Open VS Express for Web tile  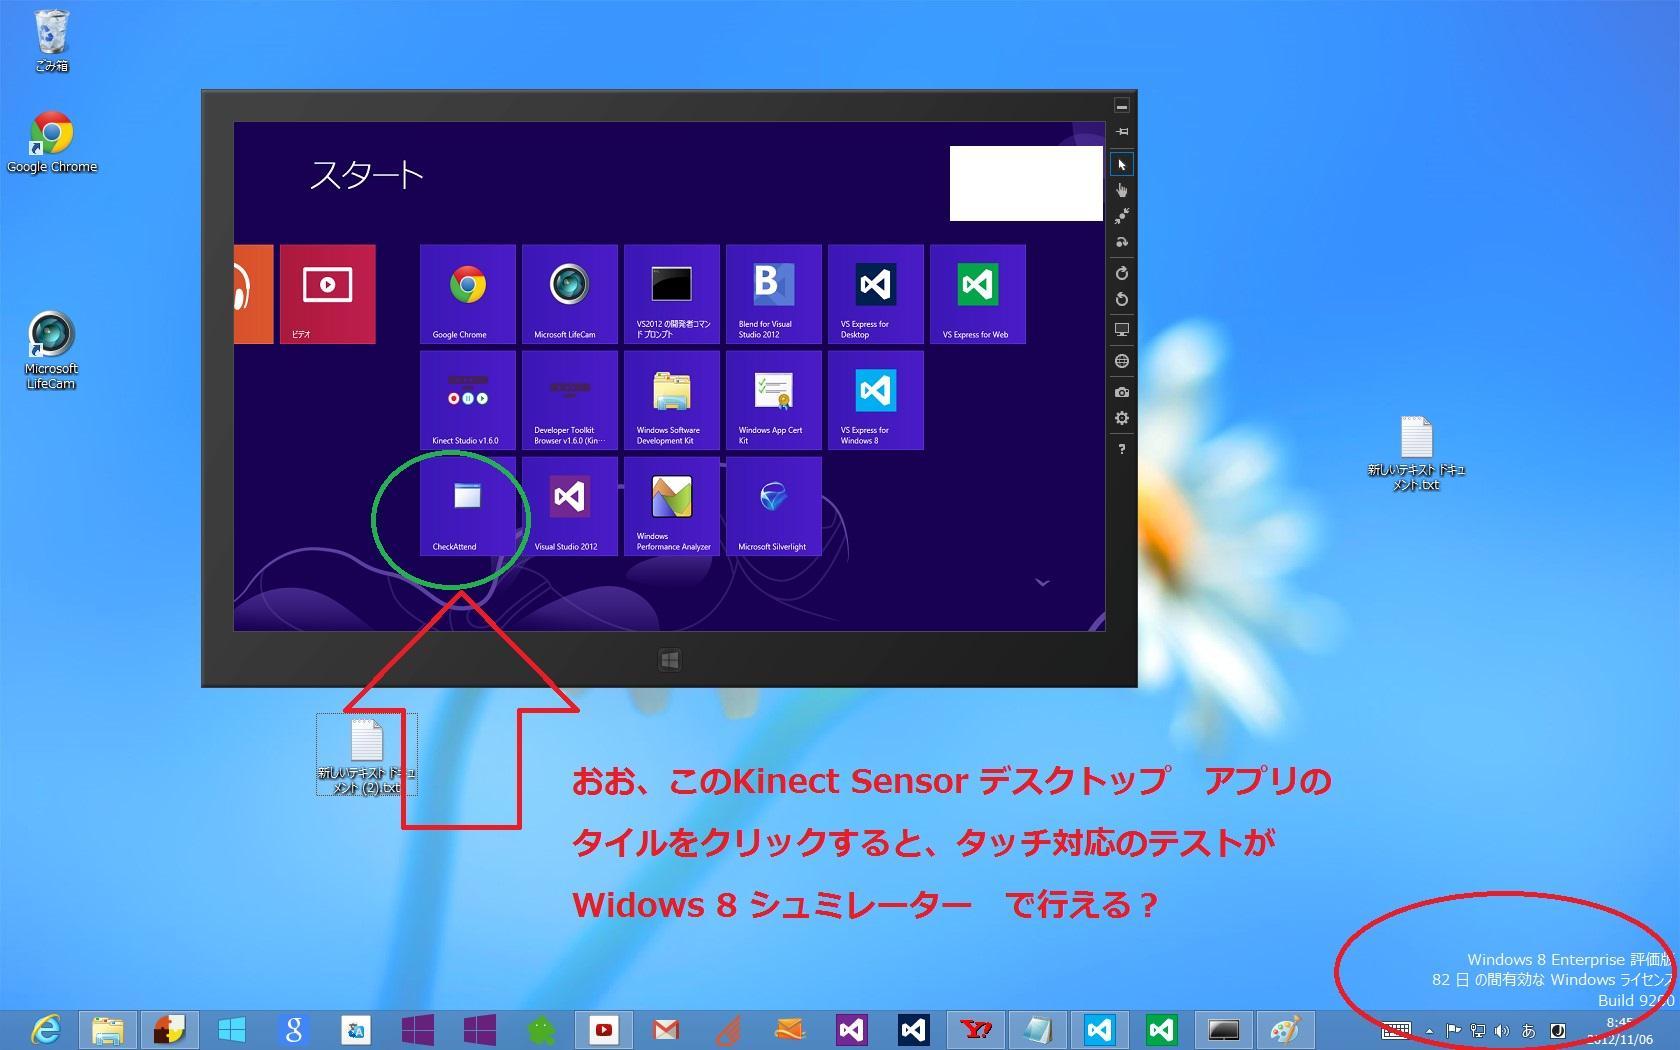point(978,294)
